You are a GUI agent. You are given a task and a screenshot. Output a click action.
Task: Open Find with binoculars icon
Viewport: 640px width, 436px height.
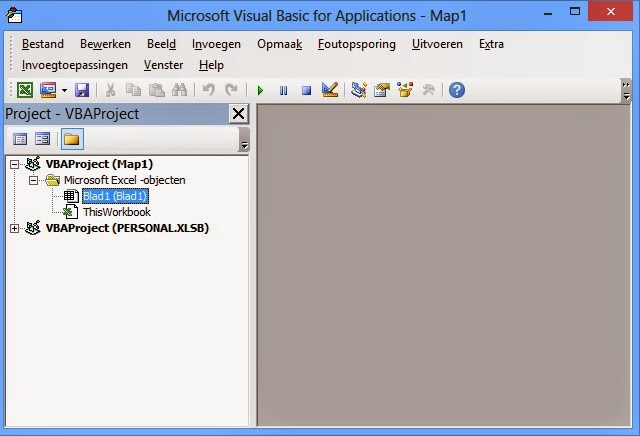[x=179, y=90]
